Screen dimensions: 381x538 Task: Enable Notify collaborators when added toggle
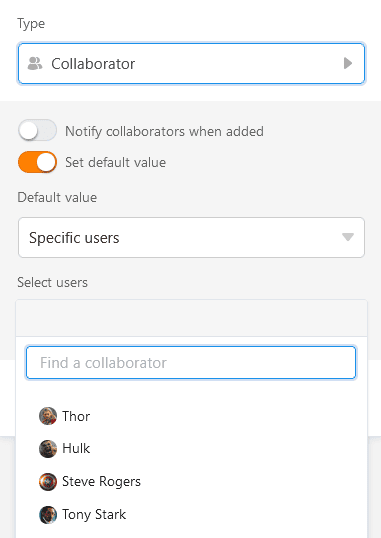point(37,130)
